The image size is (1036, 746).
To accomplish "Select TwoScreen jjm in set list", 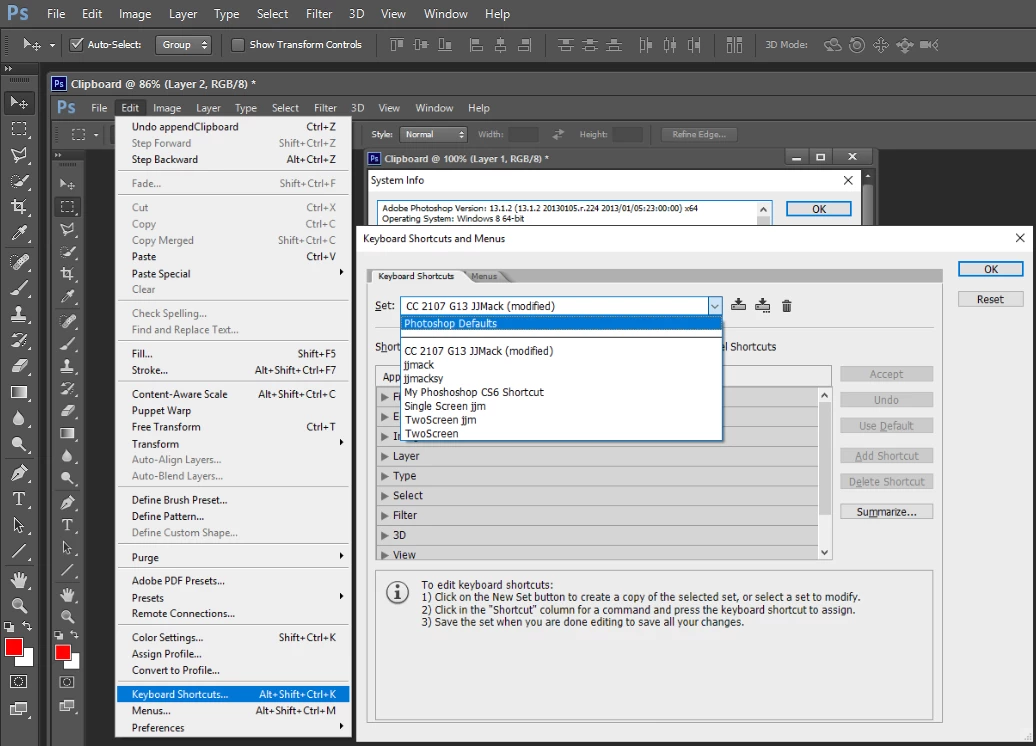I will click(x=561, y=420).
